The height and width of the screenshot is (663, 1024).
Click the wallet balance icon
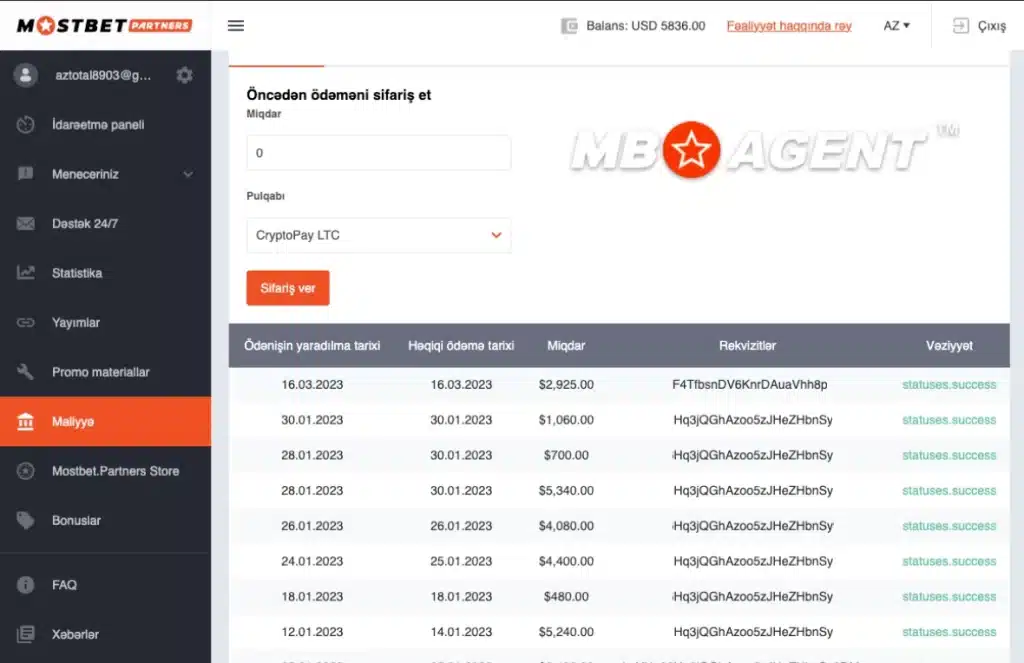point(569,26)
